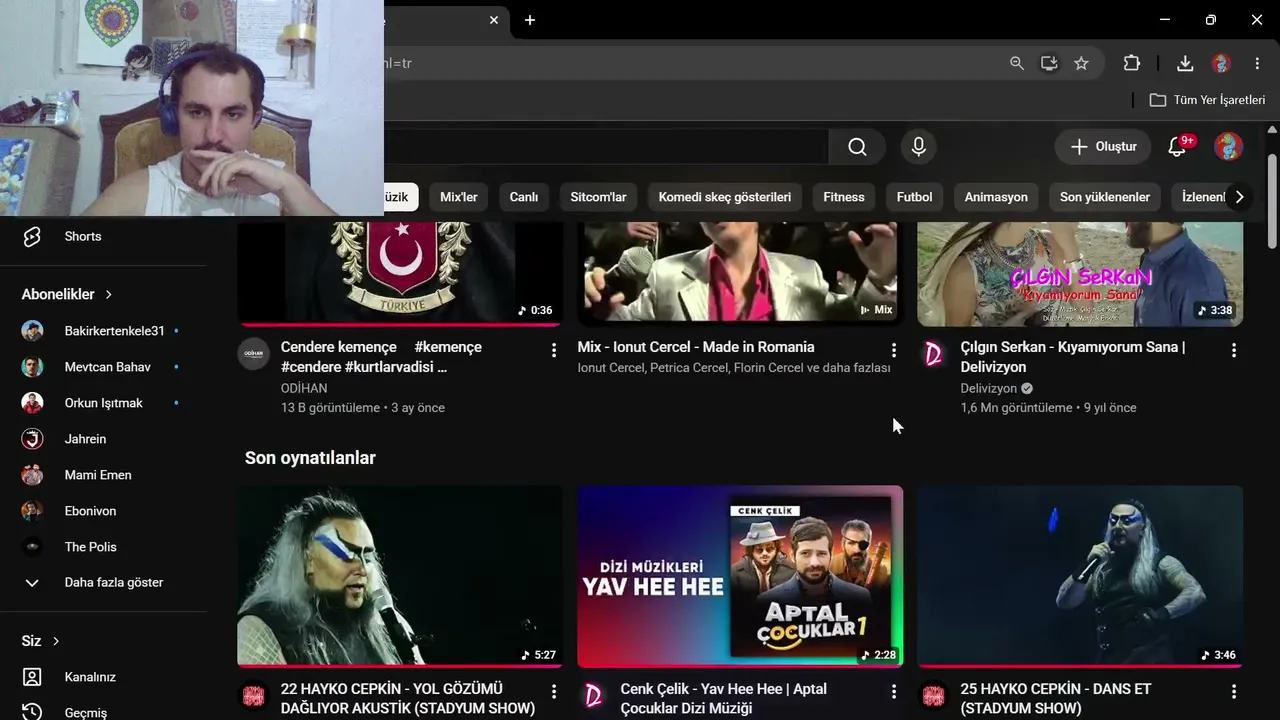The width and height of the screenshot is (1280, 720).
Task: Start voice search with the microphone icon
Action: pos(918,147)
